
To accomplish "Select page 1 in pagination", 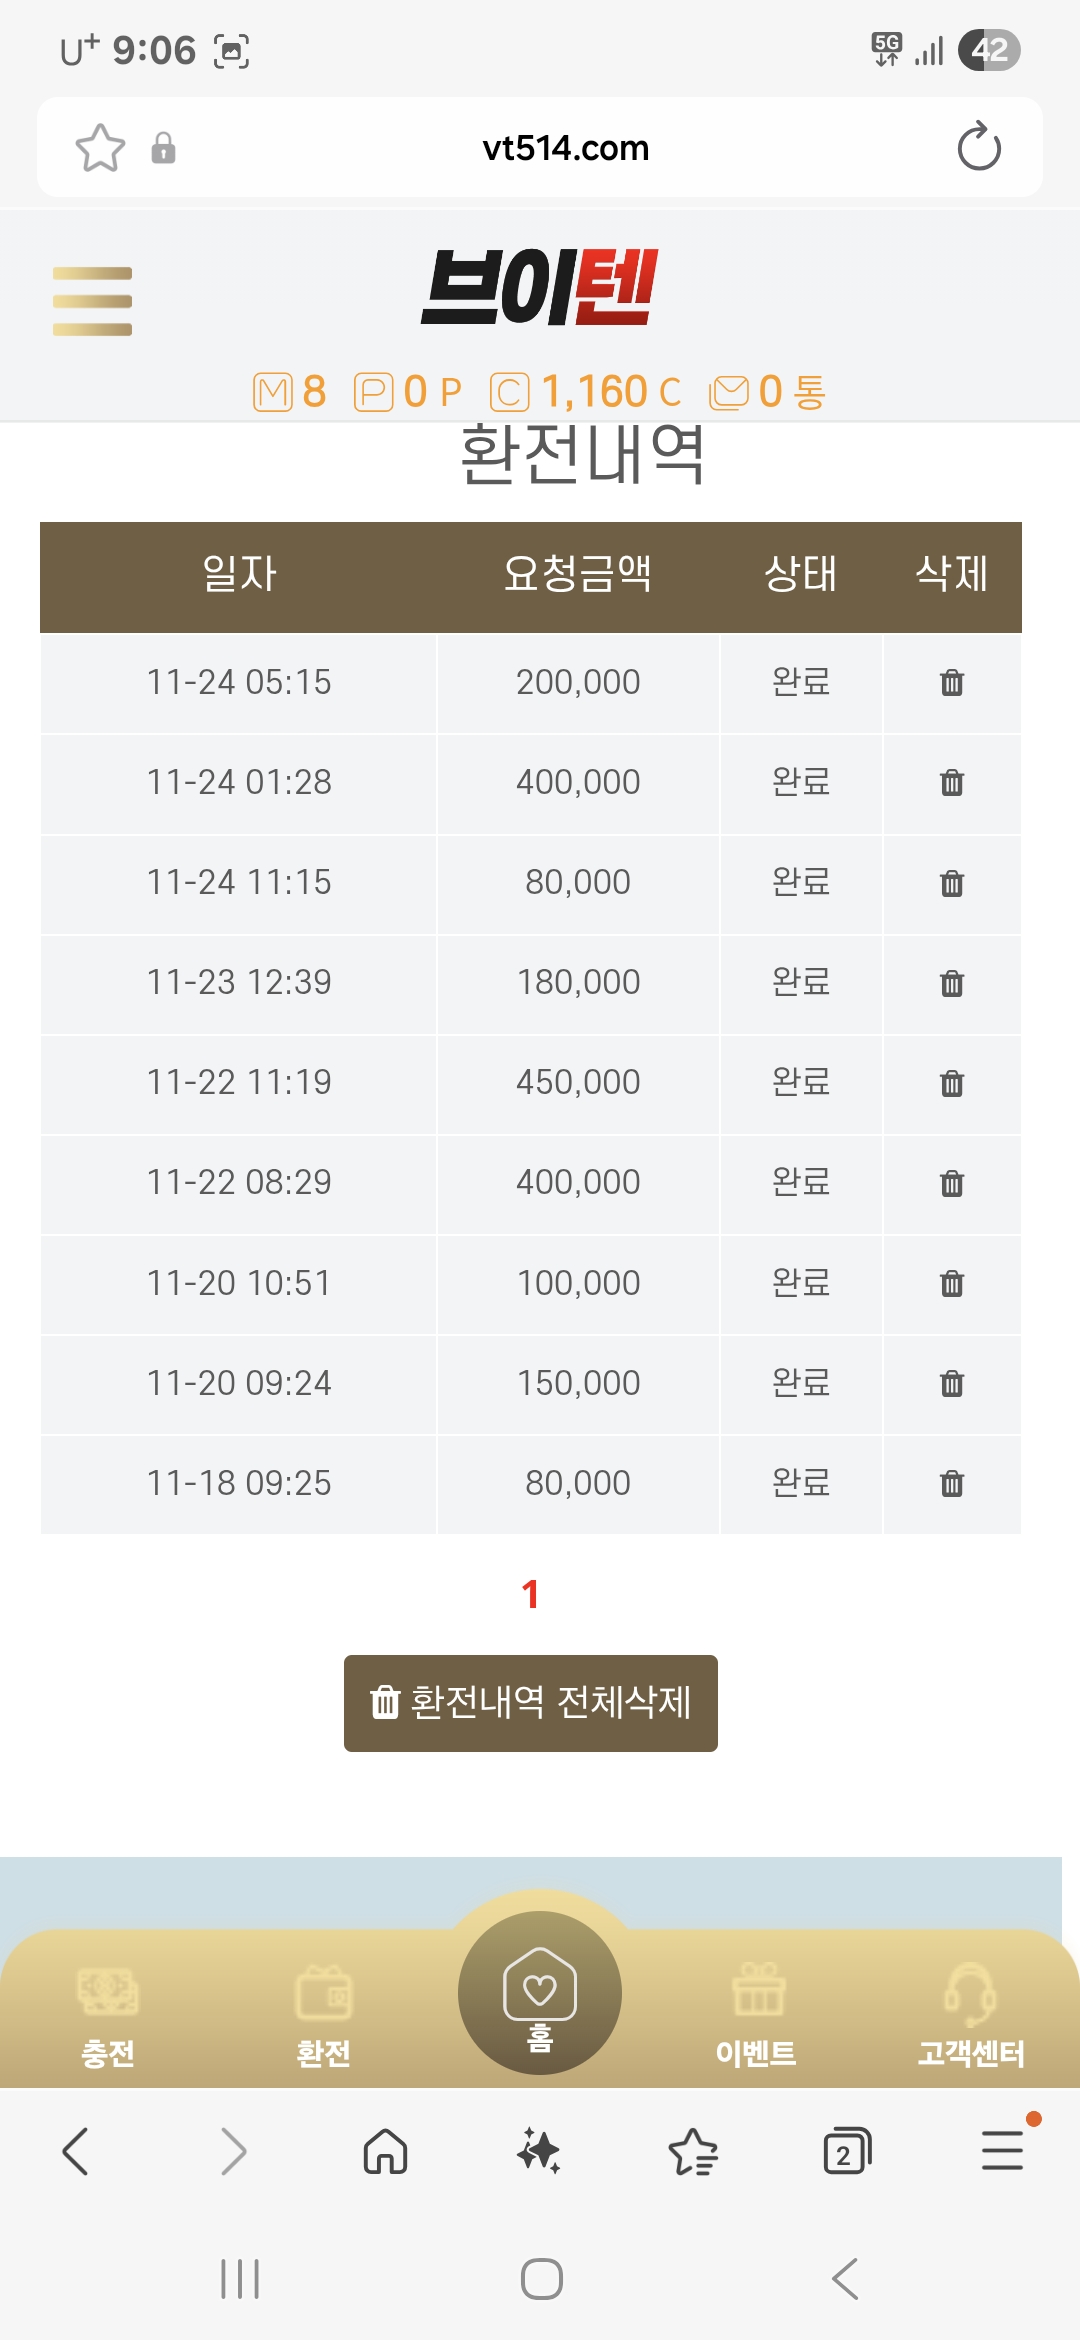I will click(531, 1594).
